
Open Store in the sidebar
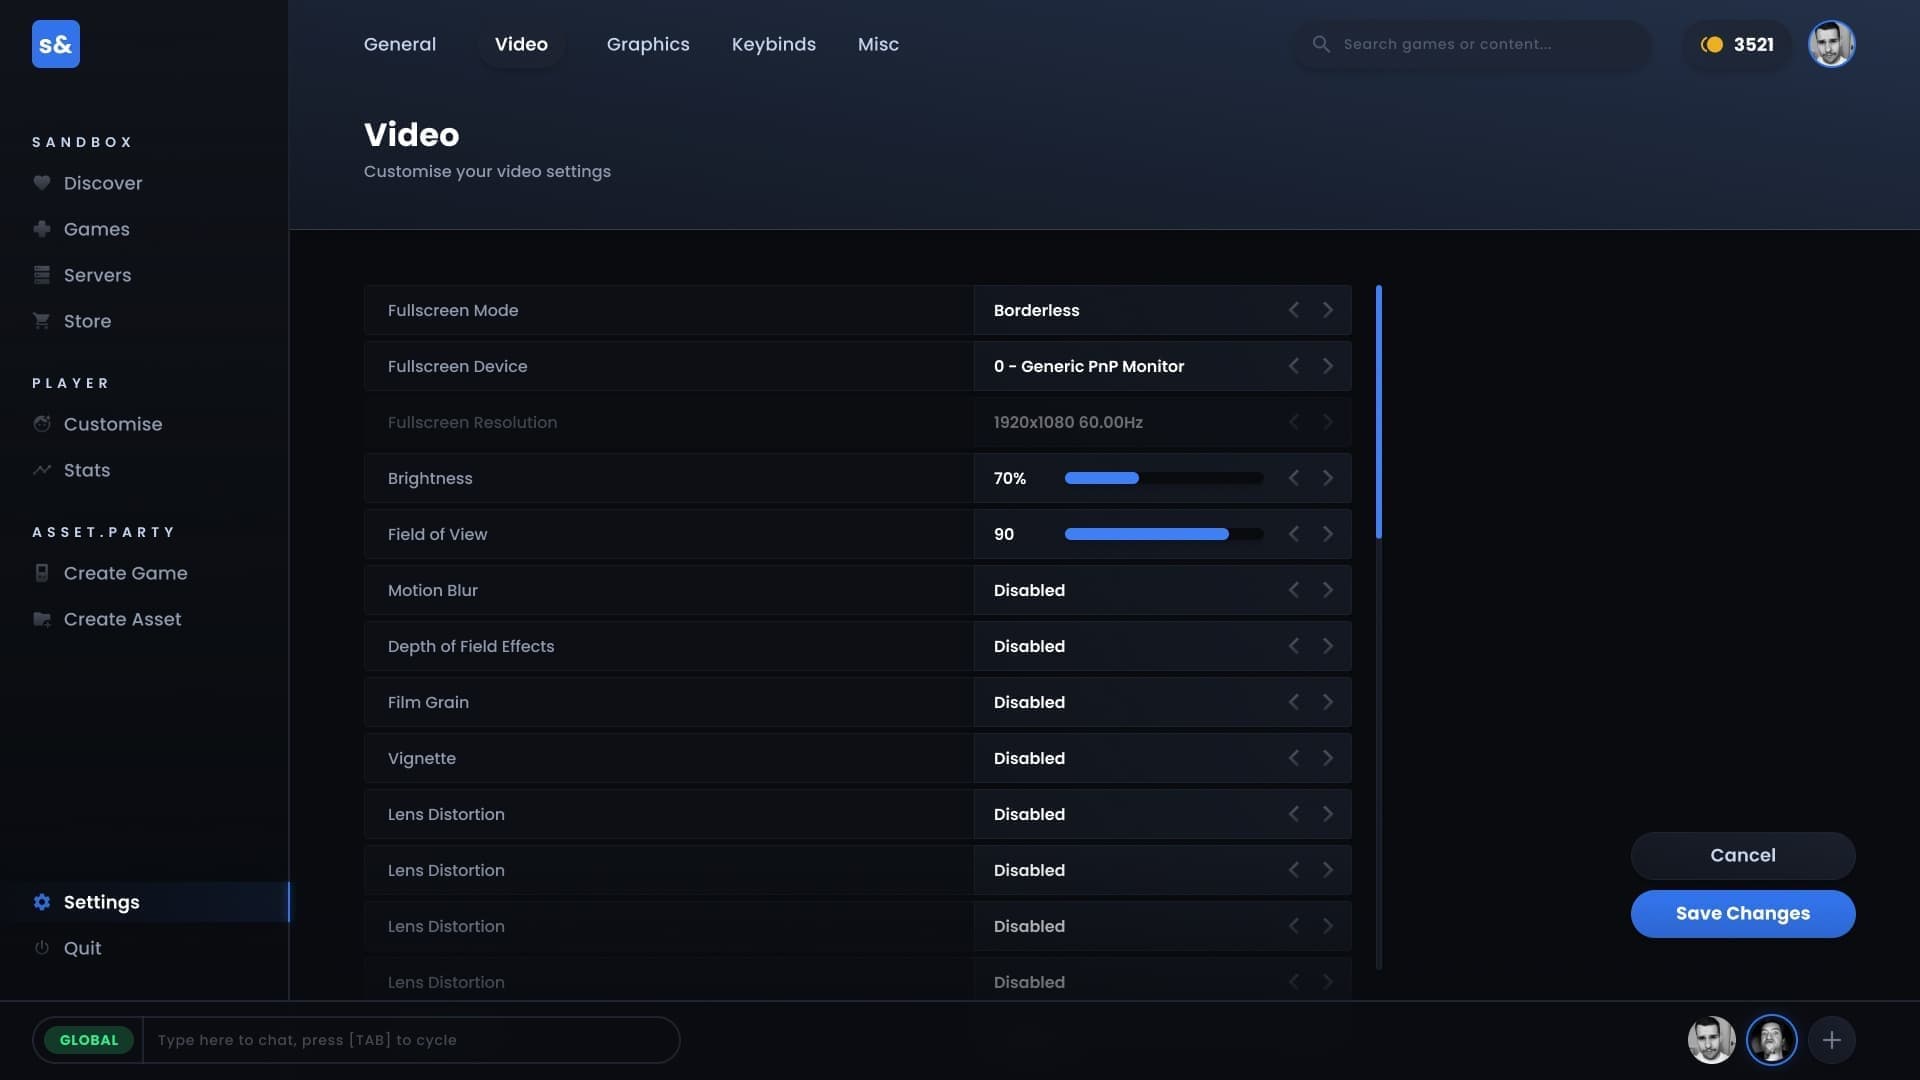87,321
